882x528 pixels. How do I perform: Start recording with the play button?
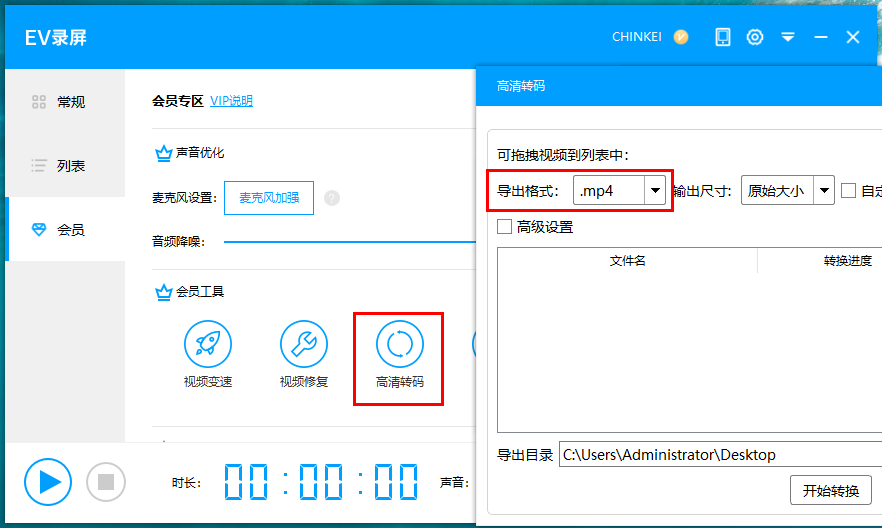(49, 482)
